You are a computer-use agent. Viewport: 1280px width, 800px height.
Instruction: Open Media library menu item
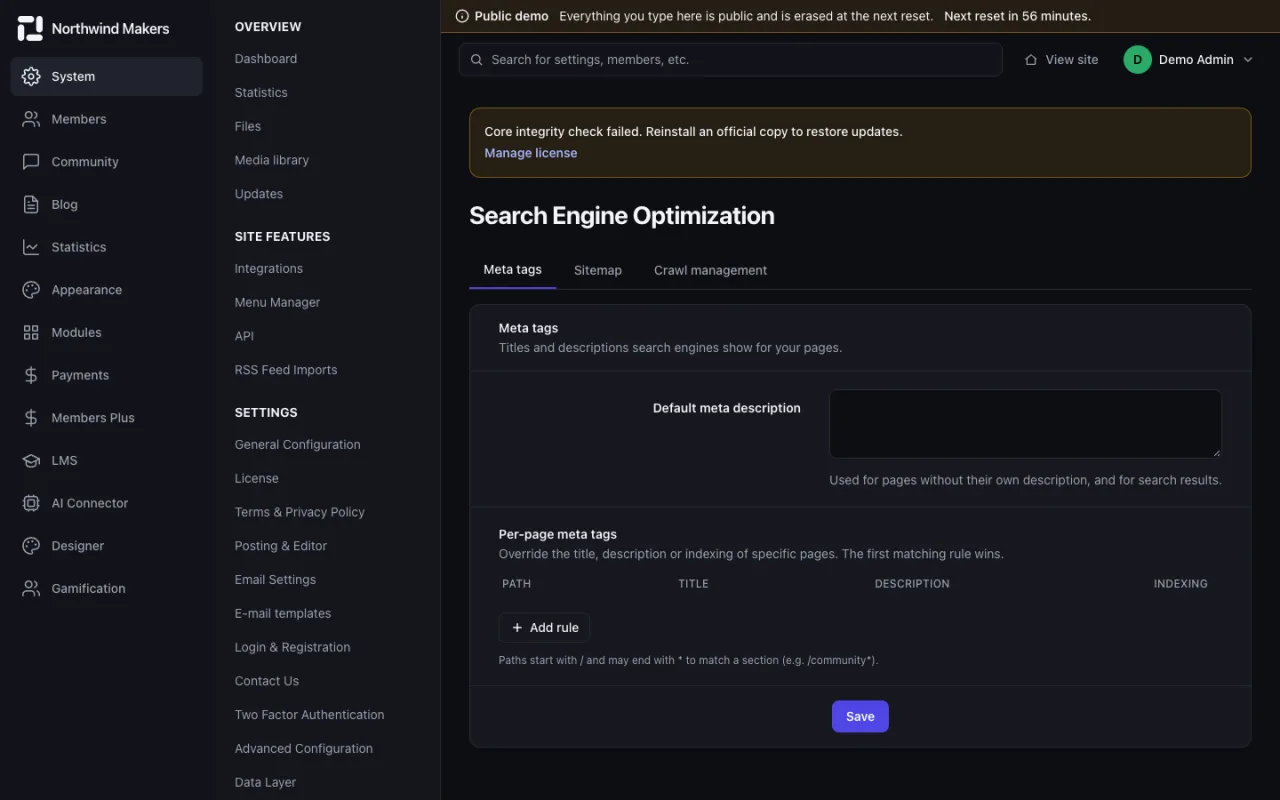[x=272, y=160]
